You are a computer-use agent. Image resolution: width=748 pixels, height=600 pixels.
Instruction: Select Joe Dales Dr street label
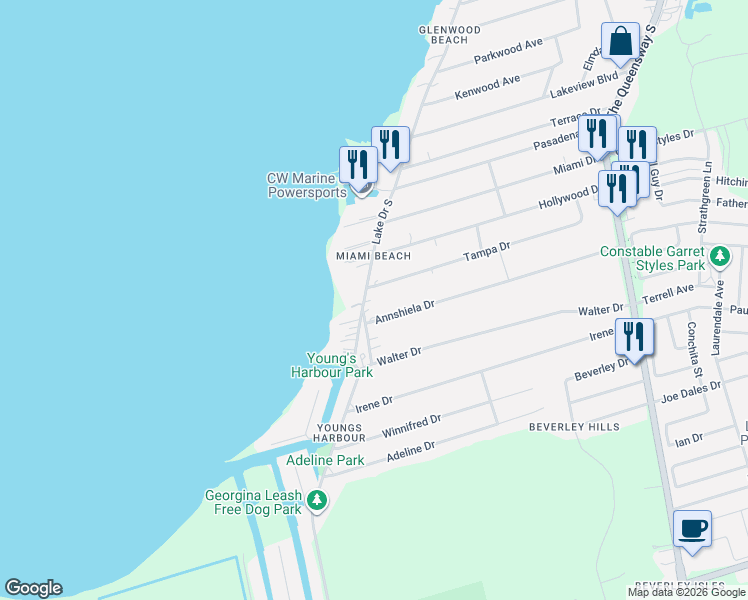[691, 392]
